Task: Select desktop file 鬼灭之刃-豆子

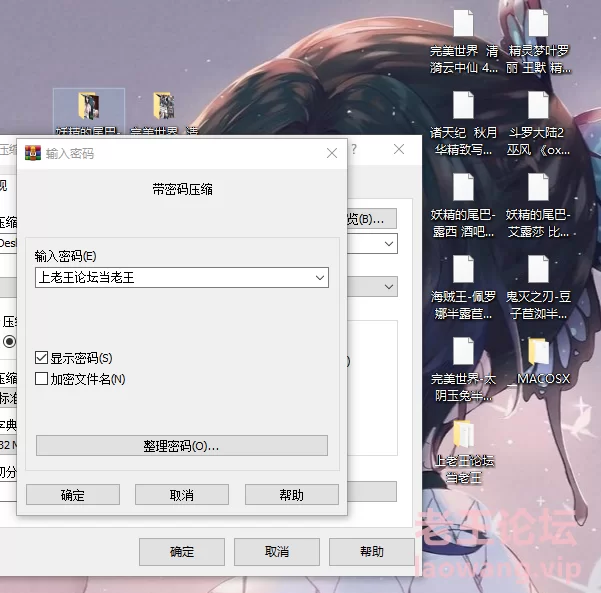Action: (539, 287)
